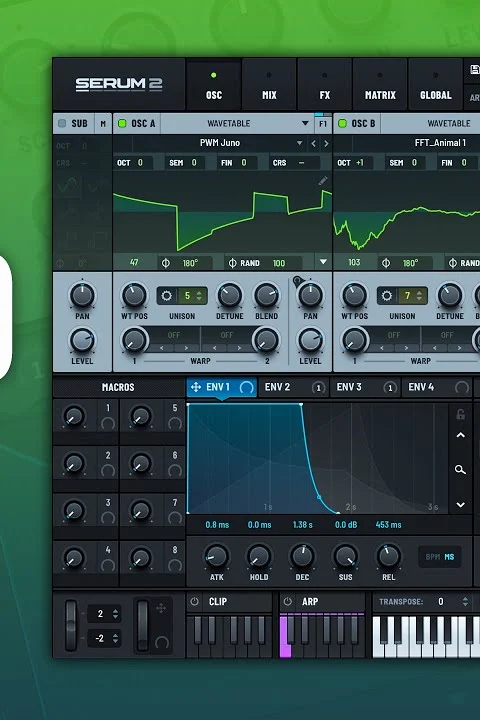Click the ATK envelope knob

216,556
